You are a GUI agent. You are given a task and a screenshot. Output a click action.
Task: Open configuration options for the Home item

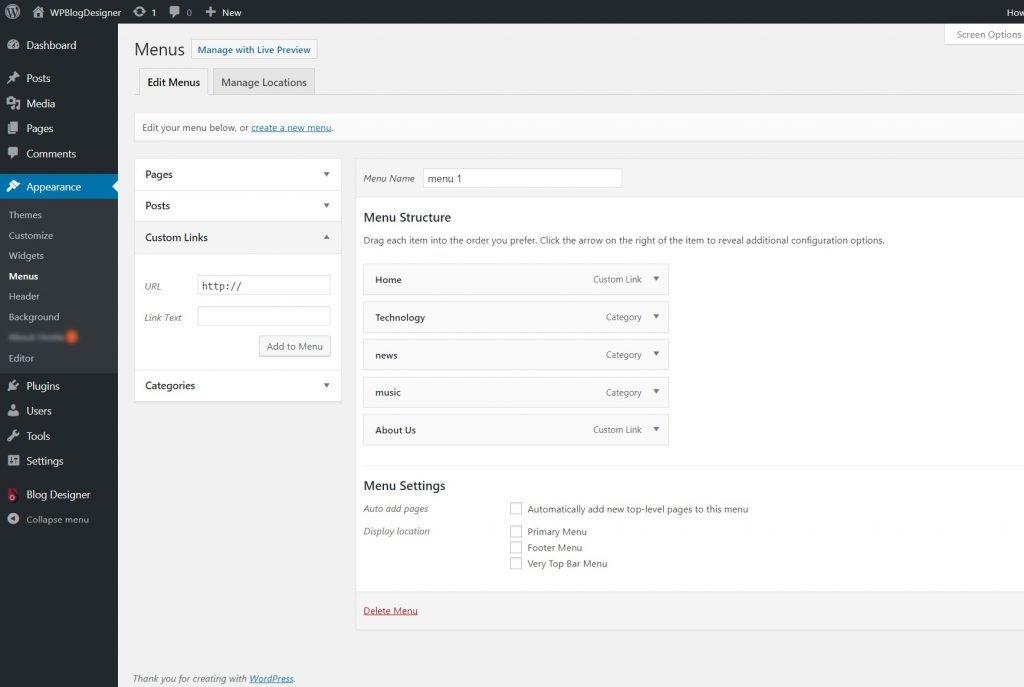click(656, 279)
